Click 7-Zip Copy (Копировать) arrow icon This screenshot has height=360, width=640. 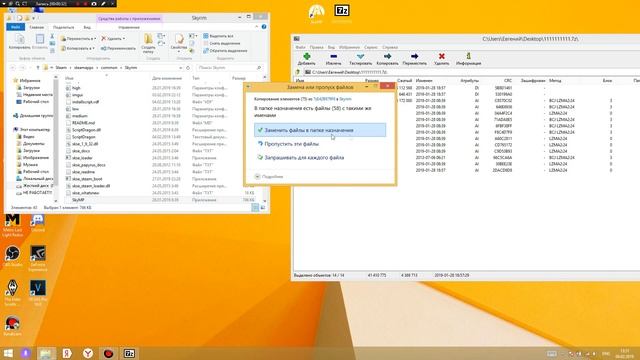point(387,56)
